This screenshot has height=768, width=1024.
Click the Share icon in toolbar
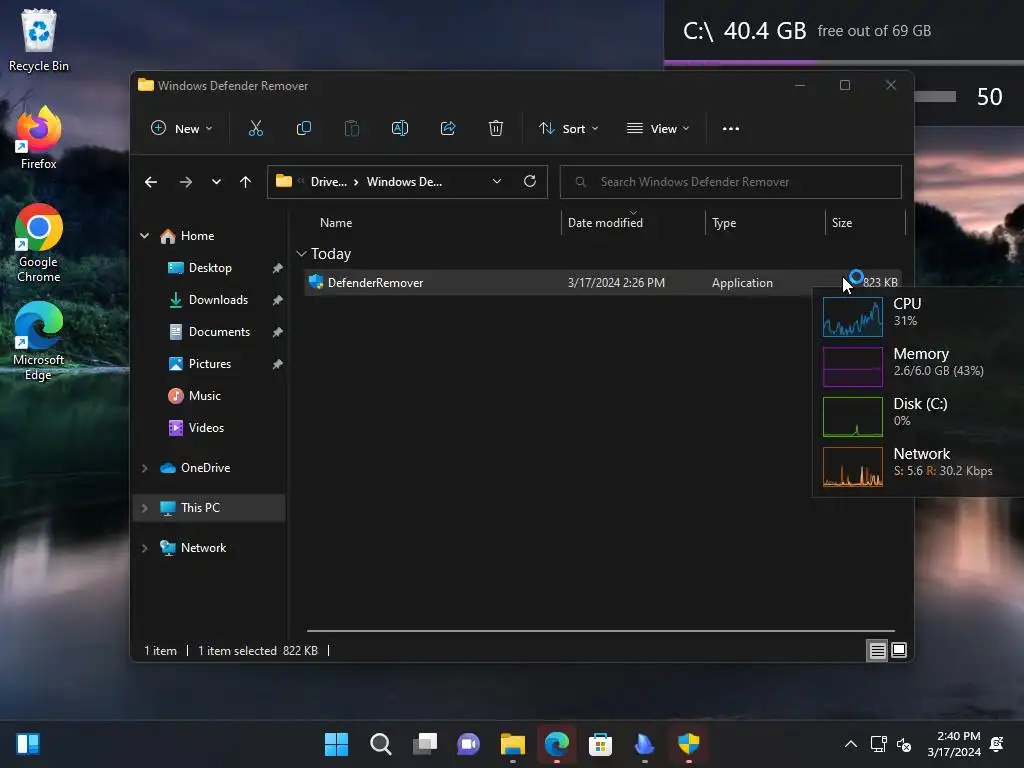point(448,129)
